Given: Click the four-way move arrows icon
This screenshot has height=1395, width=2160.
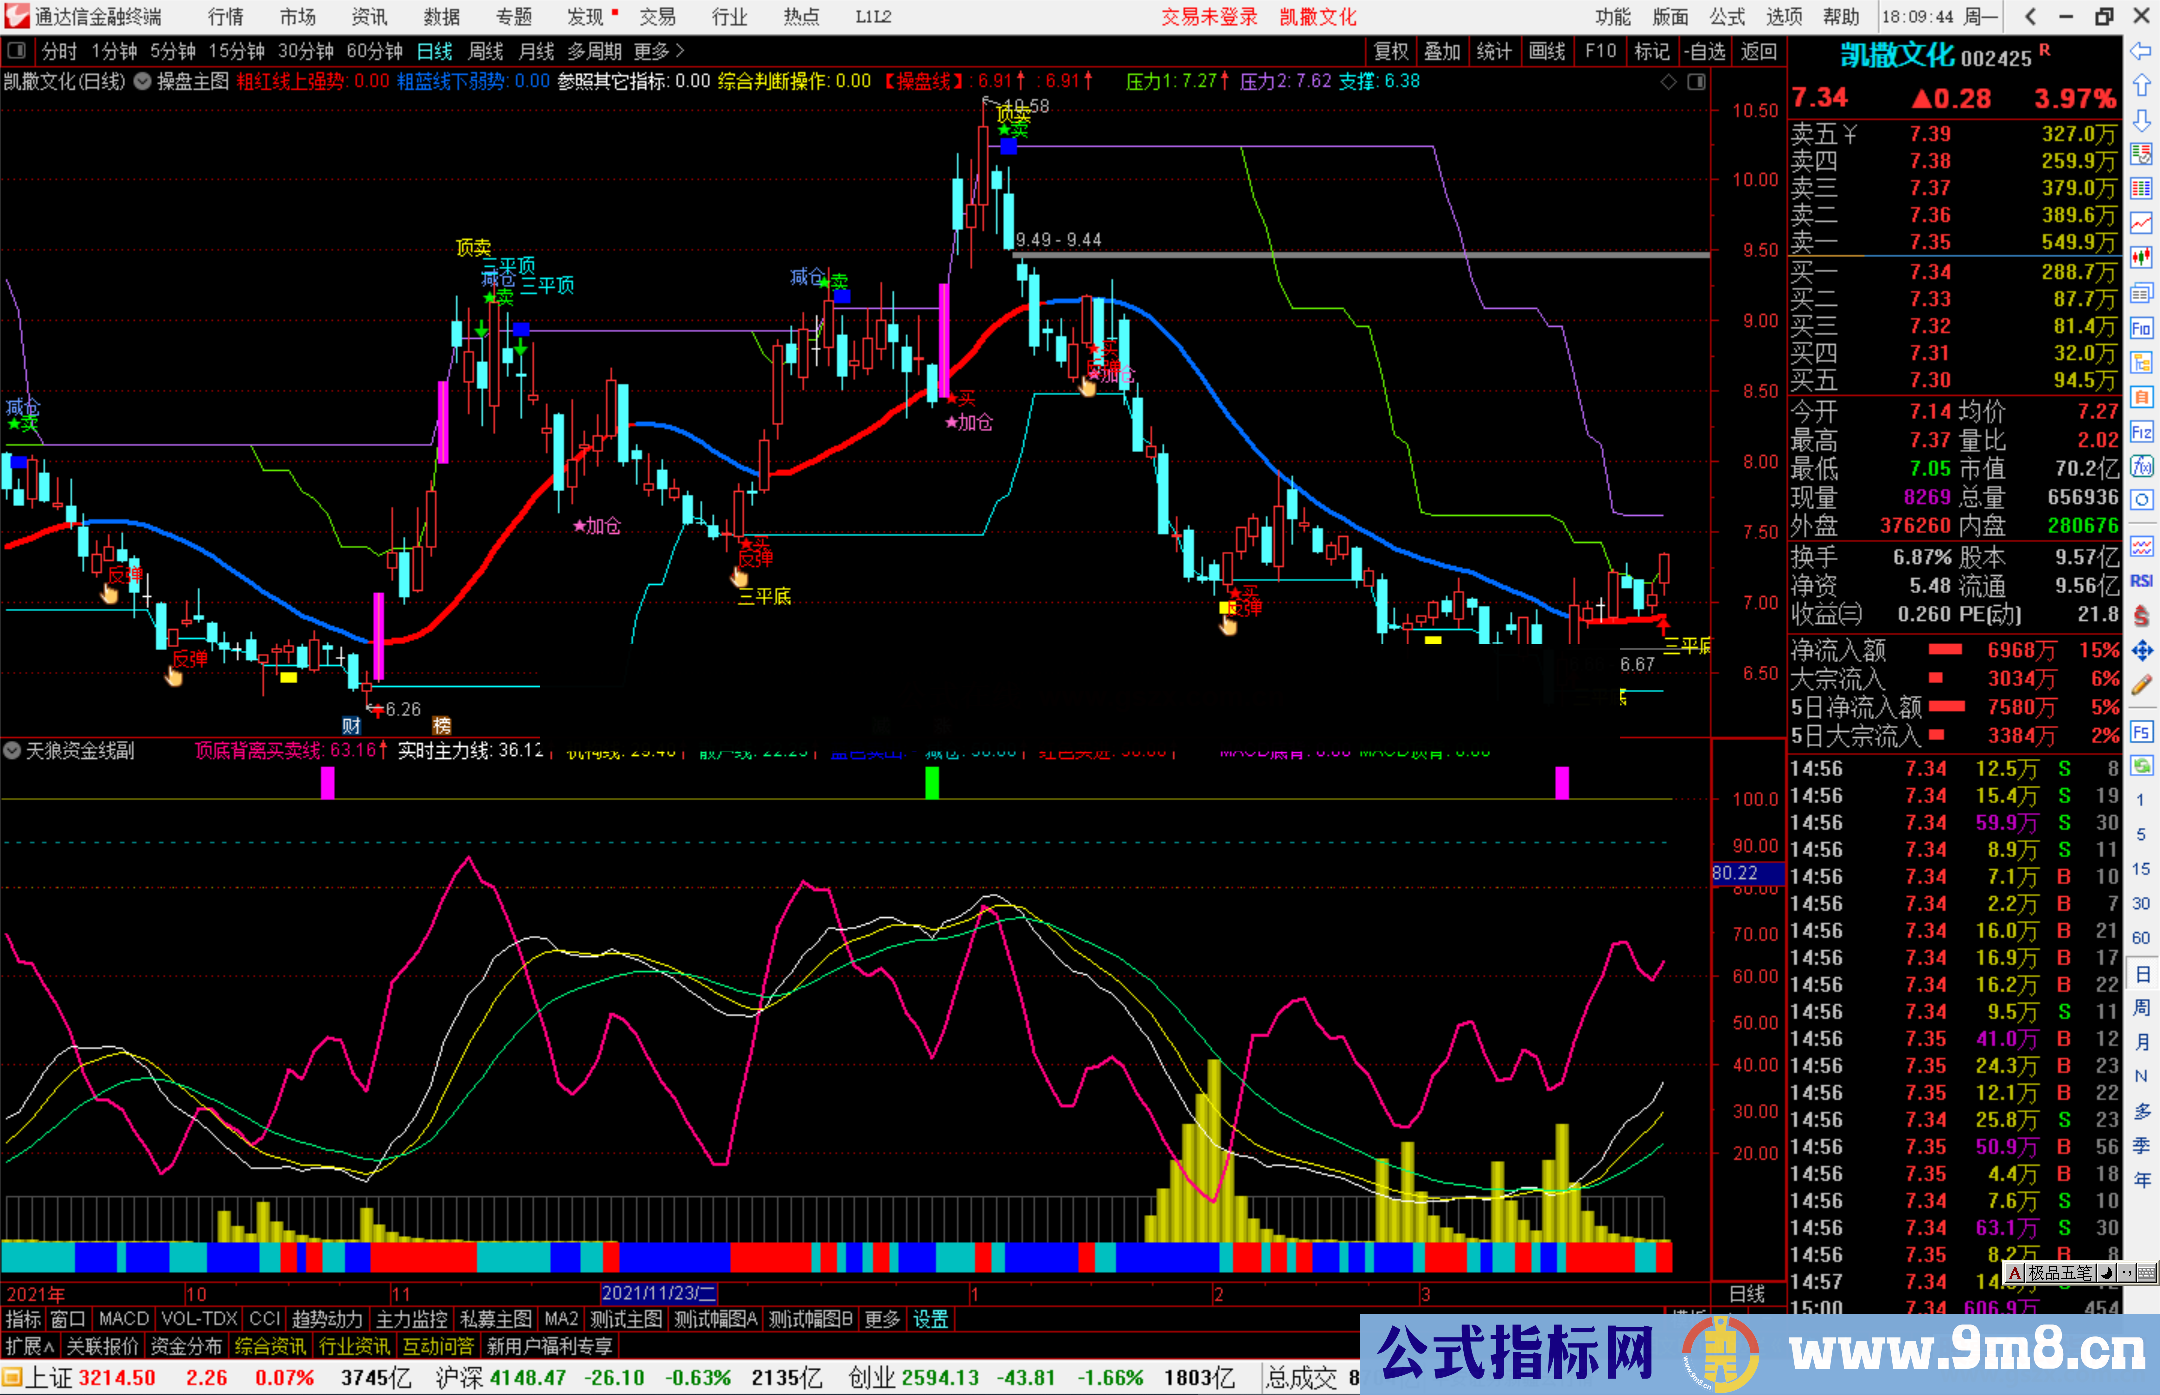Looking at the screenshot, I should [2141, 651].
